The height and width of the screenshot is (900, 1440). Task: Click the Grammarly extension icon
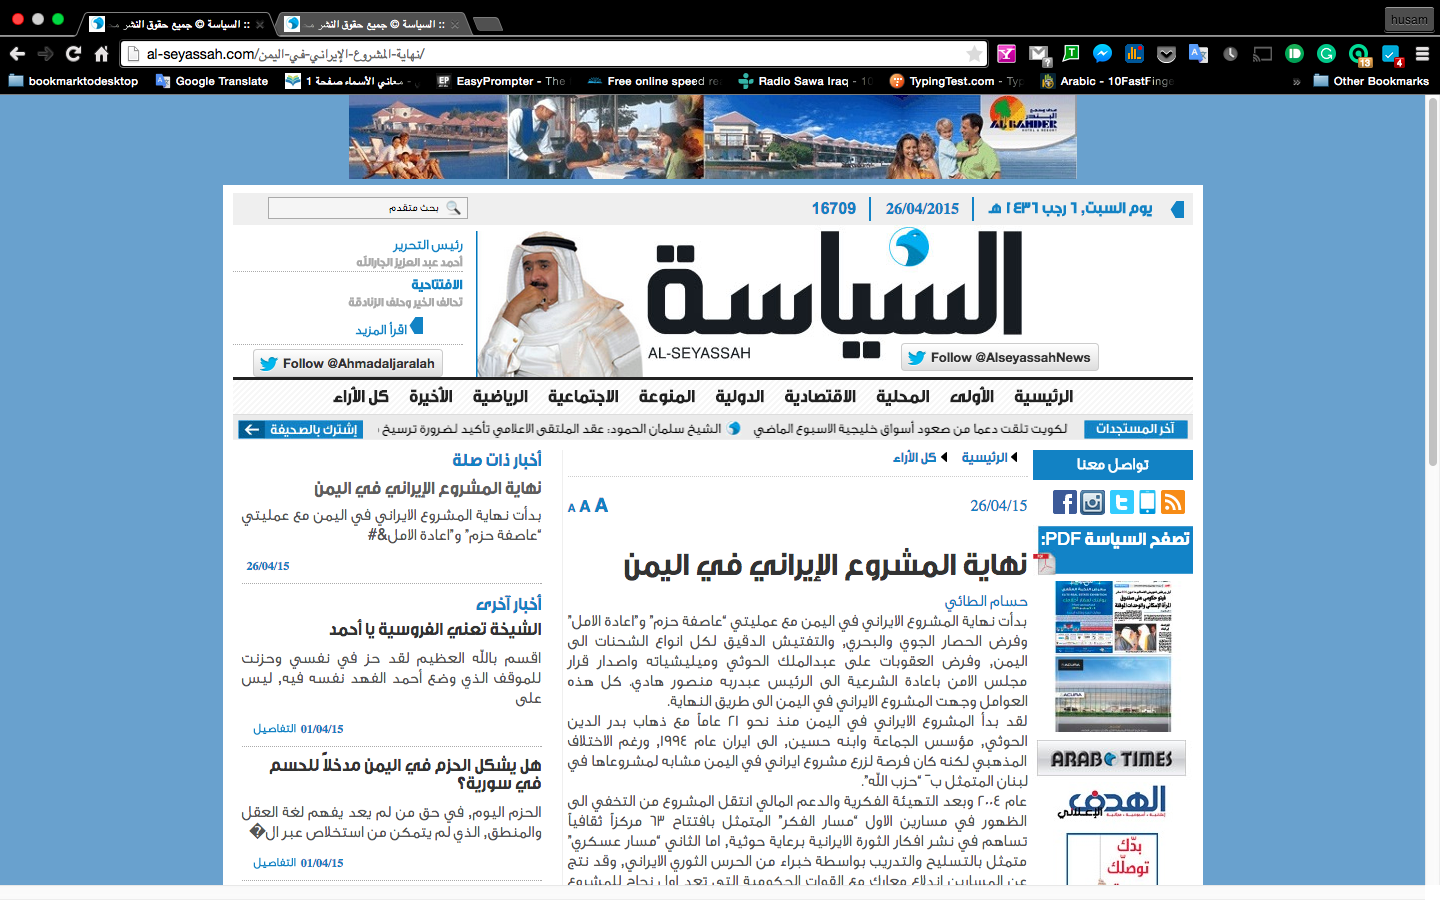(x=1326, y=54)
